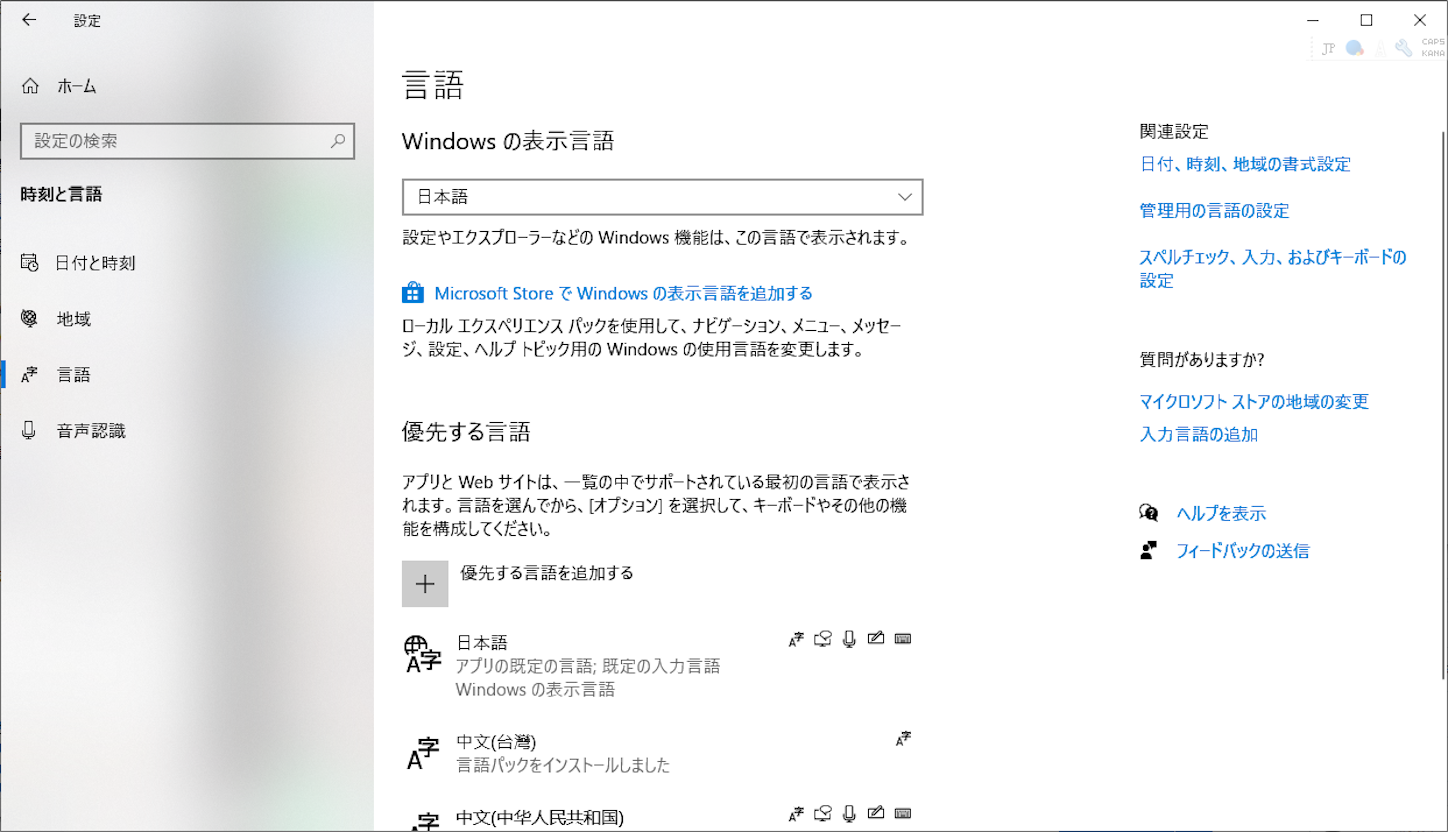Screen dimensions: 1448x832
Task: Open Microsoft Store で表示言語を追加する link
Action: point(622,292)
